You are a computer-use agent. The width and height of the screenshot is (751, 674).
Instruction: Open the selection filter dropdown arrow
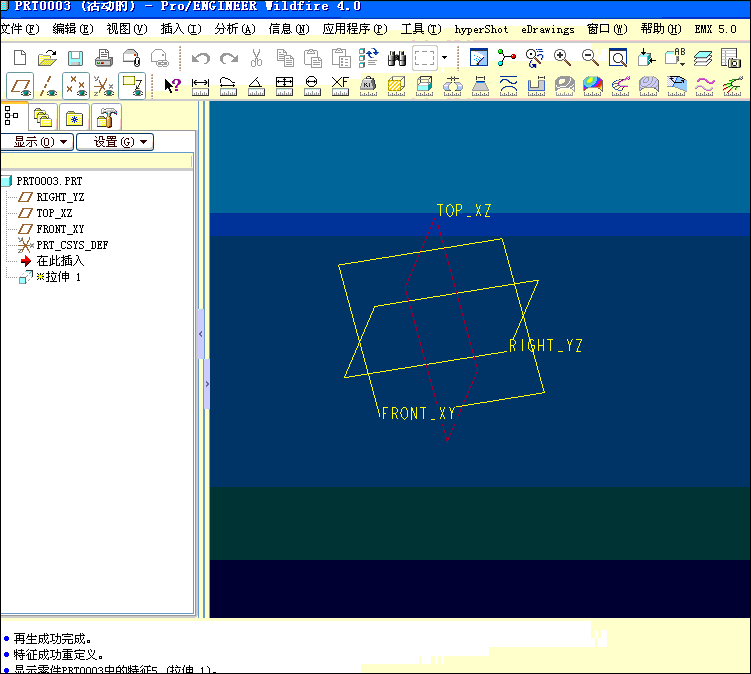click(444, 58)
